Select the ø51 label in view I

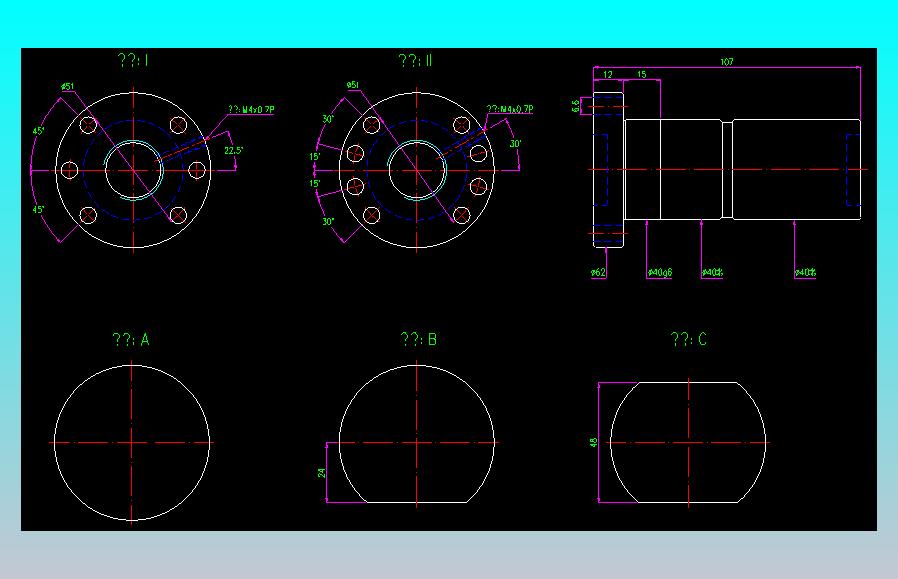pos(68,86)
